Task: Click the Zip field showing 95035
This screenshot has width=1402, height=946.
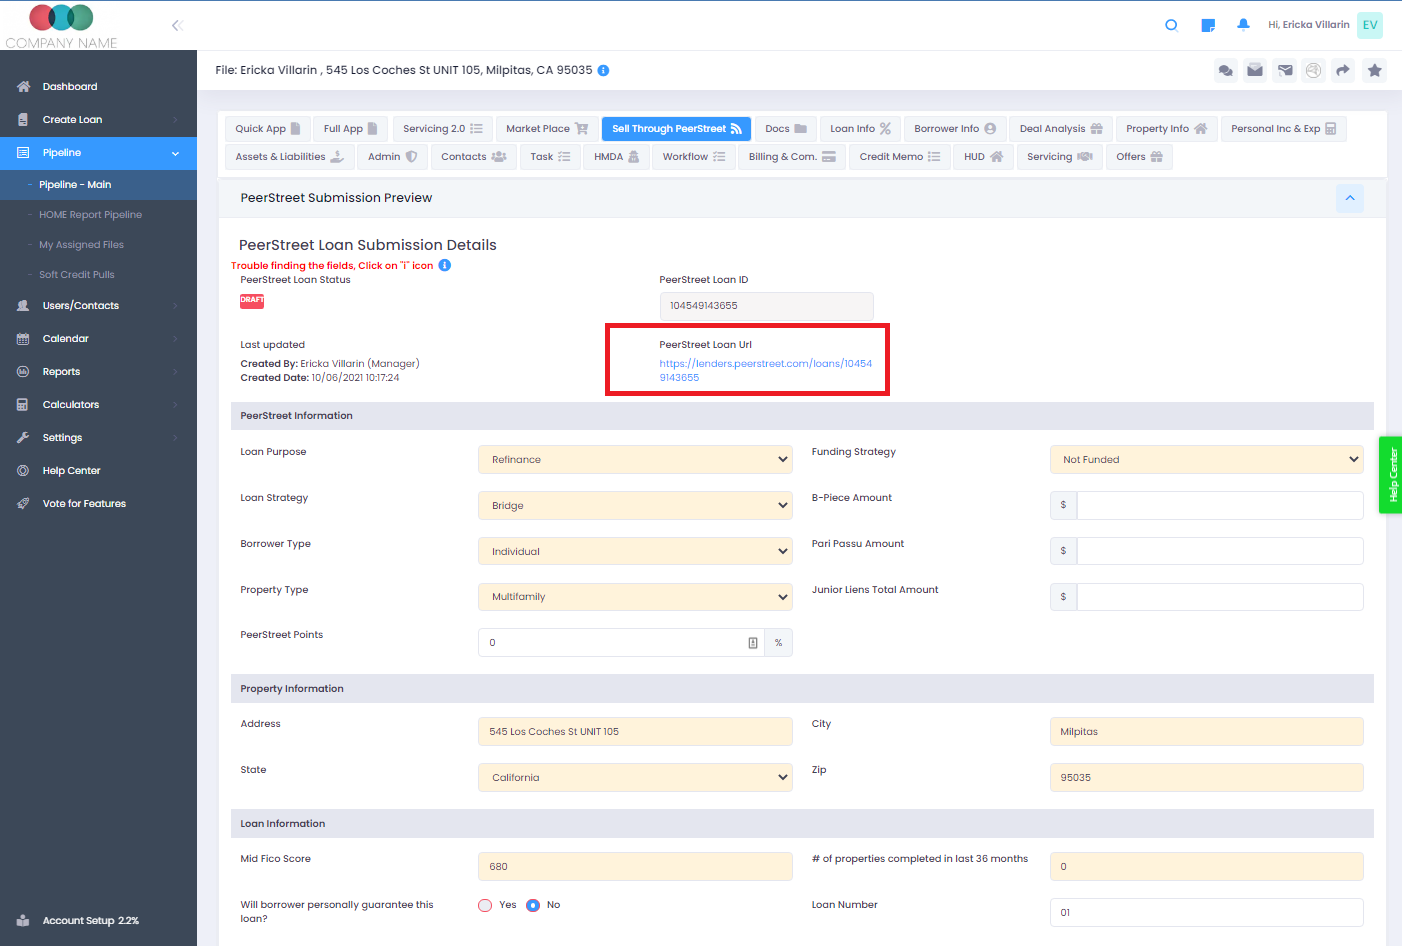Action: pos(1207,778)
